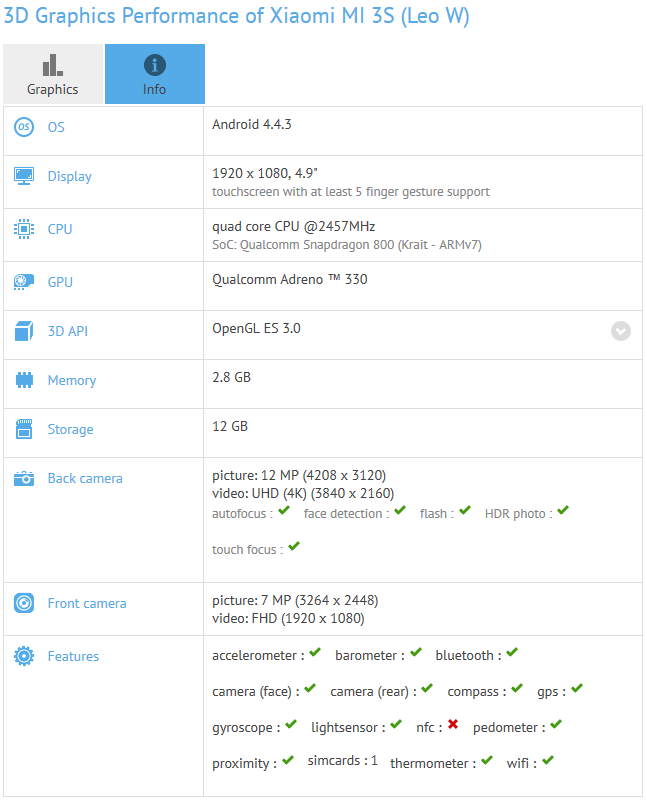Expand the OpenGL ES 3.0 details arrow

(621, 331)
